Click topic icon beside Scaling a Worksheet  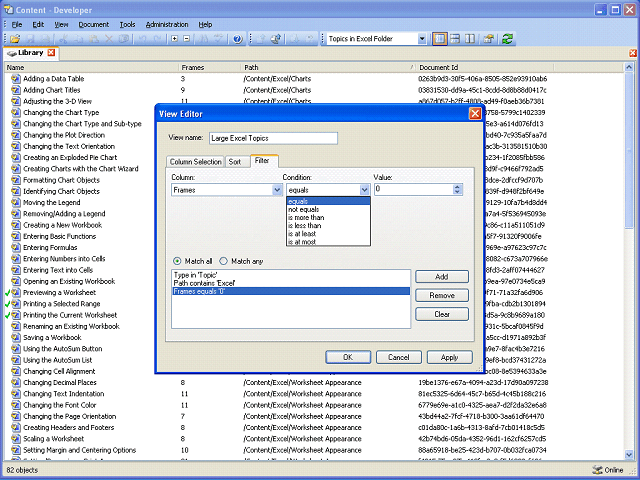pyautogui.click(x=16, y=439)
